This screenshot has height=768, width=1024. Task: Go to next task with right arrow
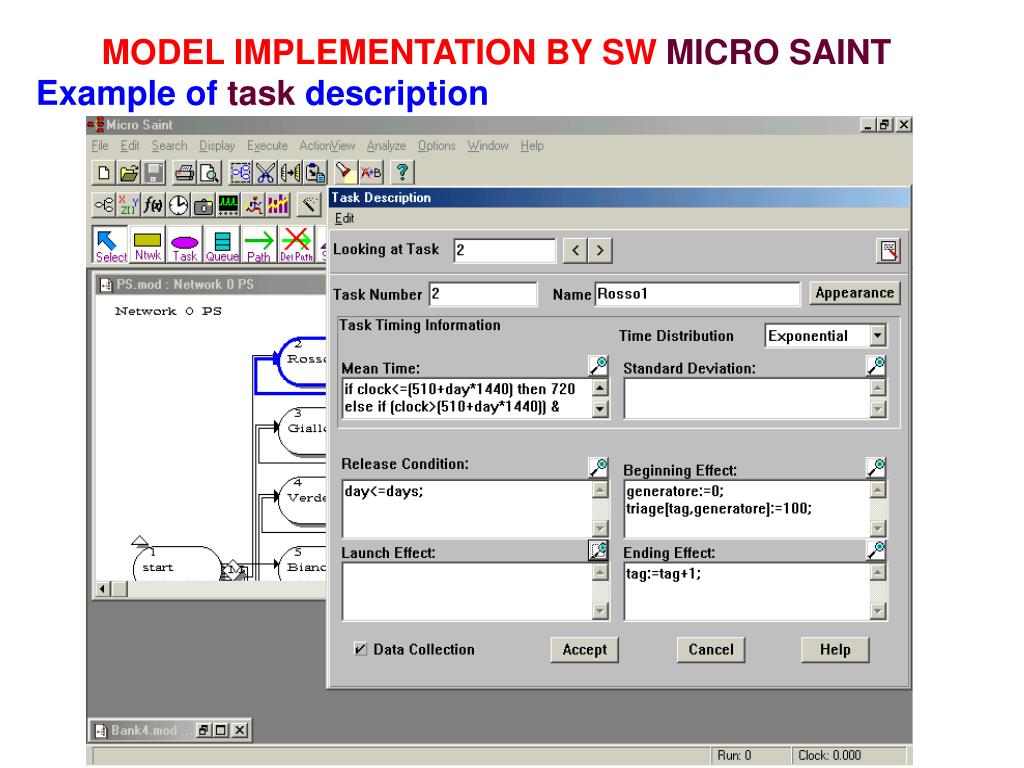click(600, 250)
